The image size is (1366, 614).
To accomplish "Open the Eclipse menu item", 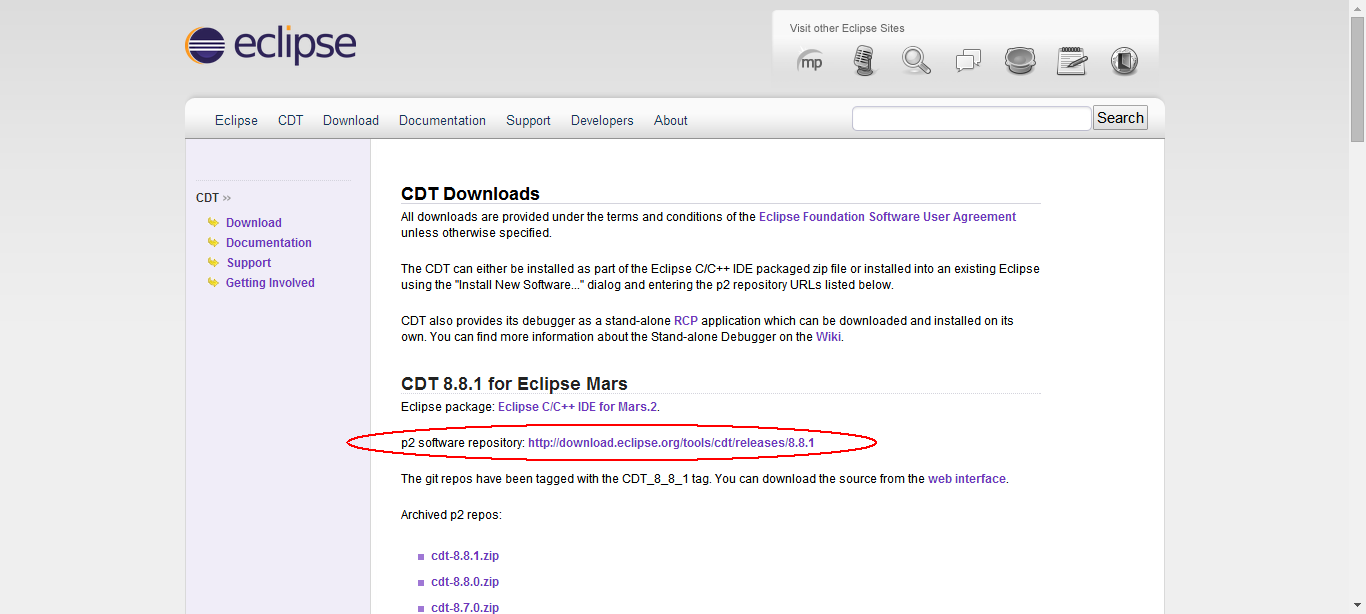I will [236, 120].
